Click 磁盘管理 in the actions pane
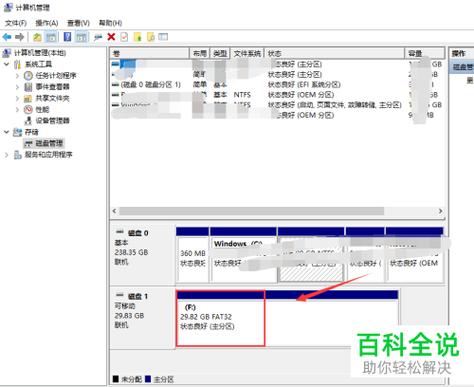Viewport: 474px width, 387px height. [462, 67]
